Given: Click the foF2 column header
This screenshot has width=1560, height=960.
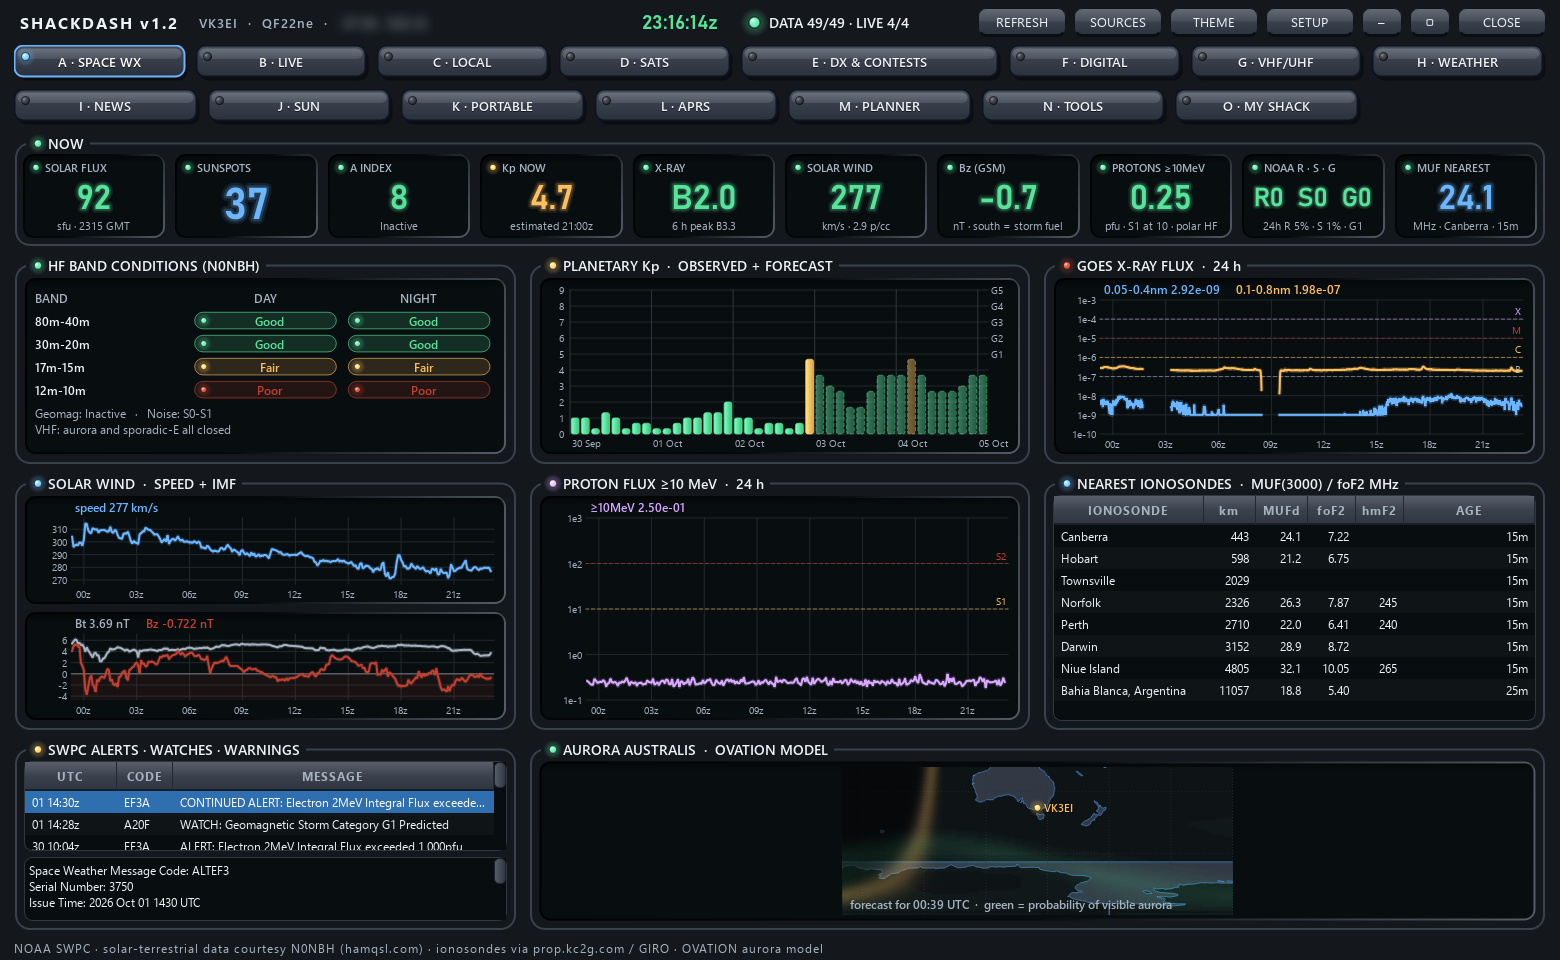Looking at the screenshot, I should [1331, 510].
